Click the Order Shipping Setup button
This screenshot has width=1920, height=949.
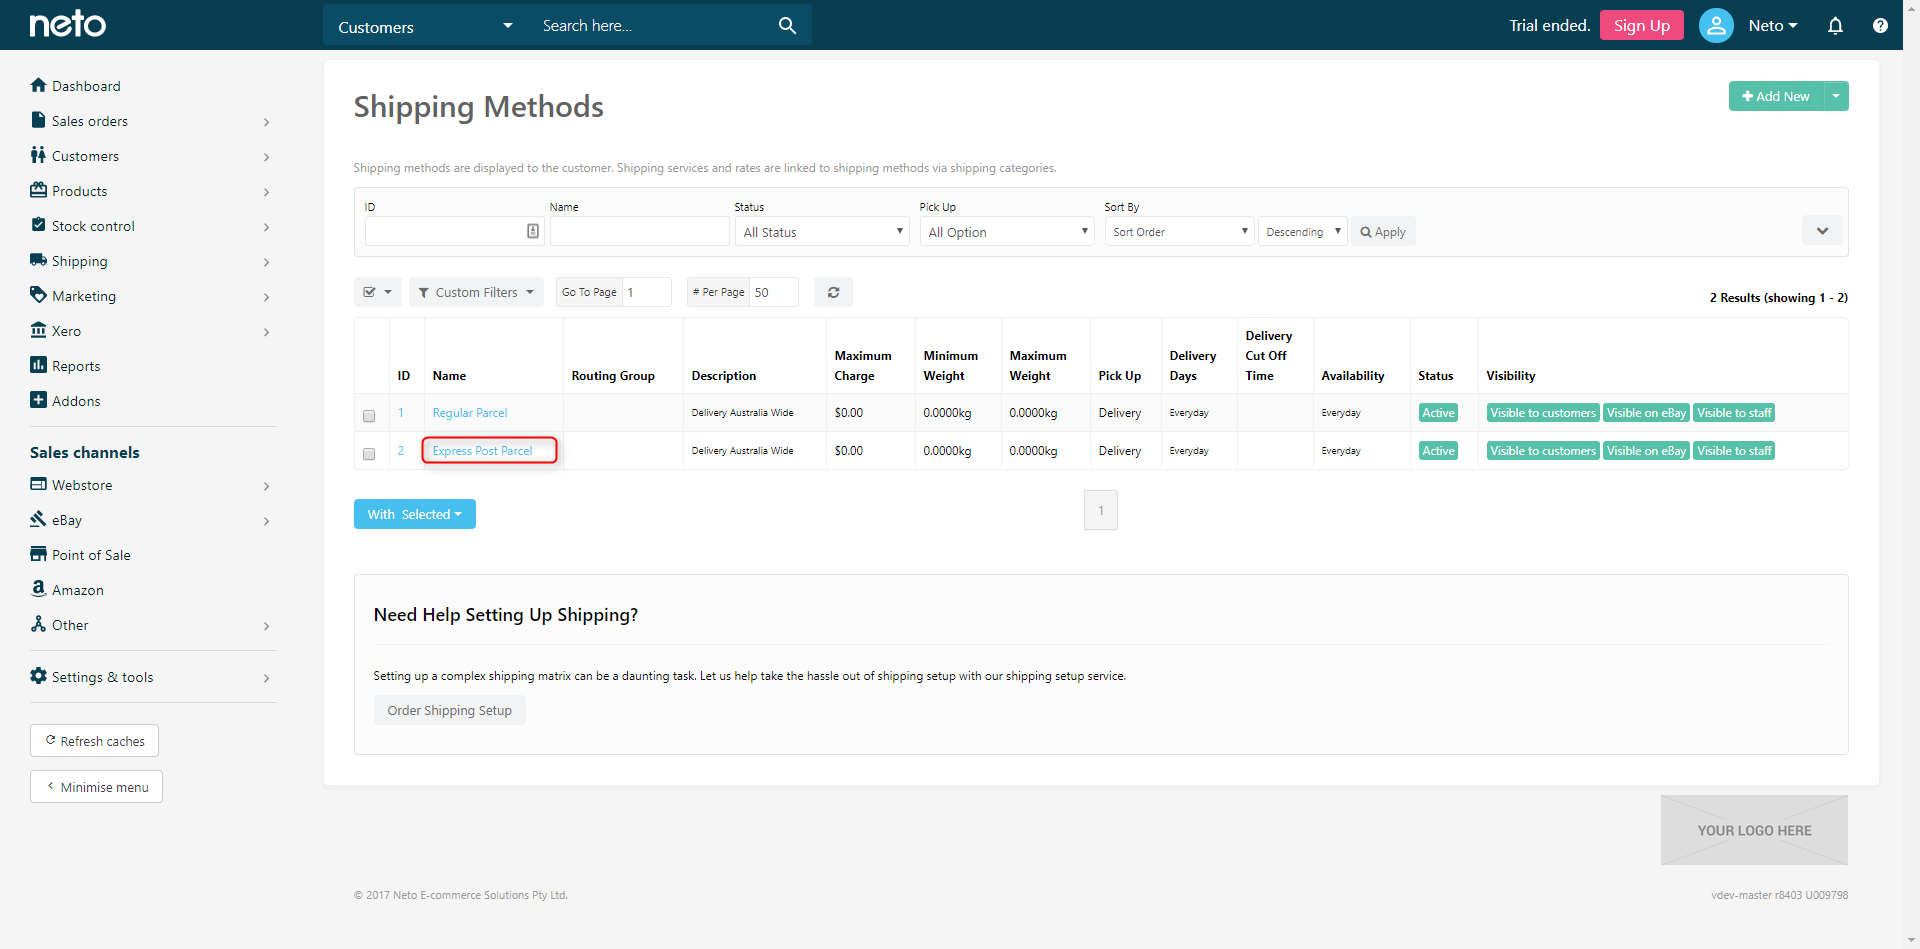(x=450, y=710)
